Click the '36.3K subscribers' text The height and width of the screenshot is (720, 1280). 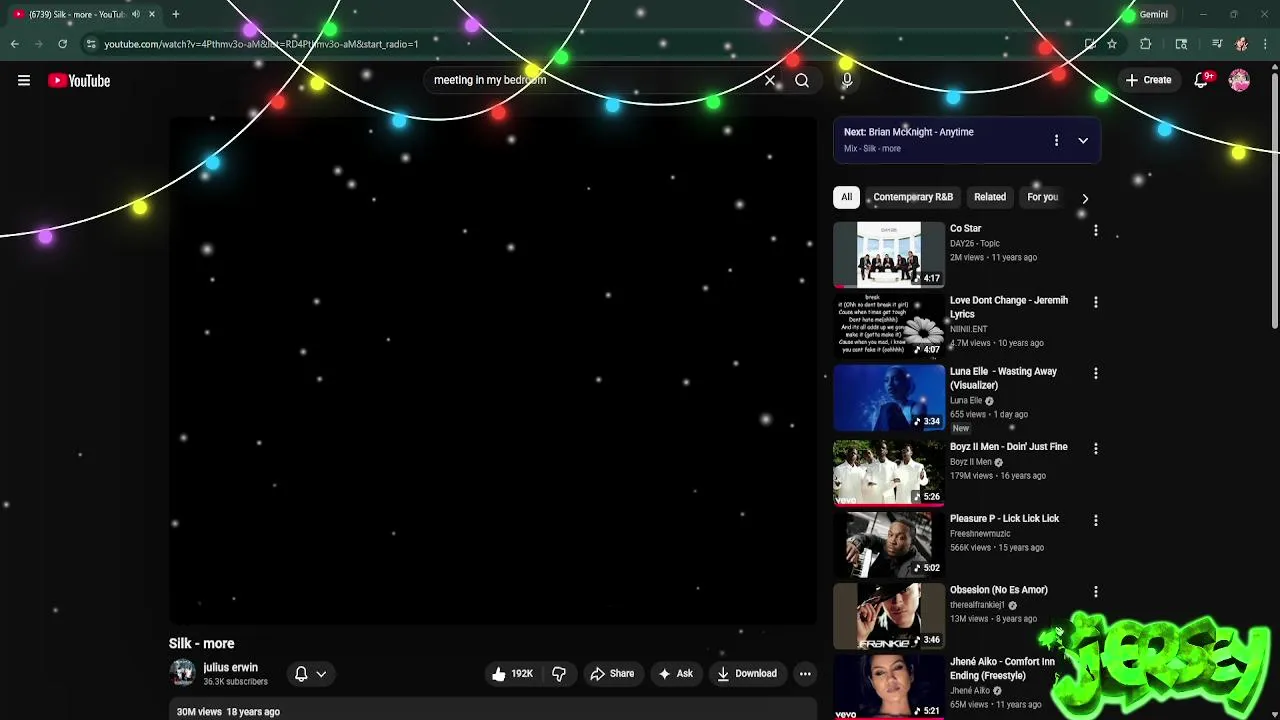click(x=235, y=682)
